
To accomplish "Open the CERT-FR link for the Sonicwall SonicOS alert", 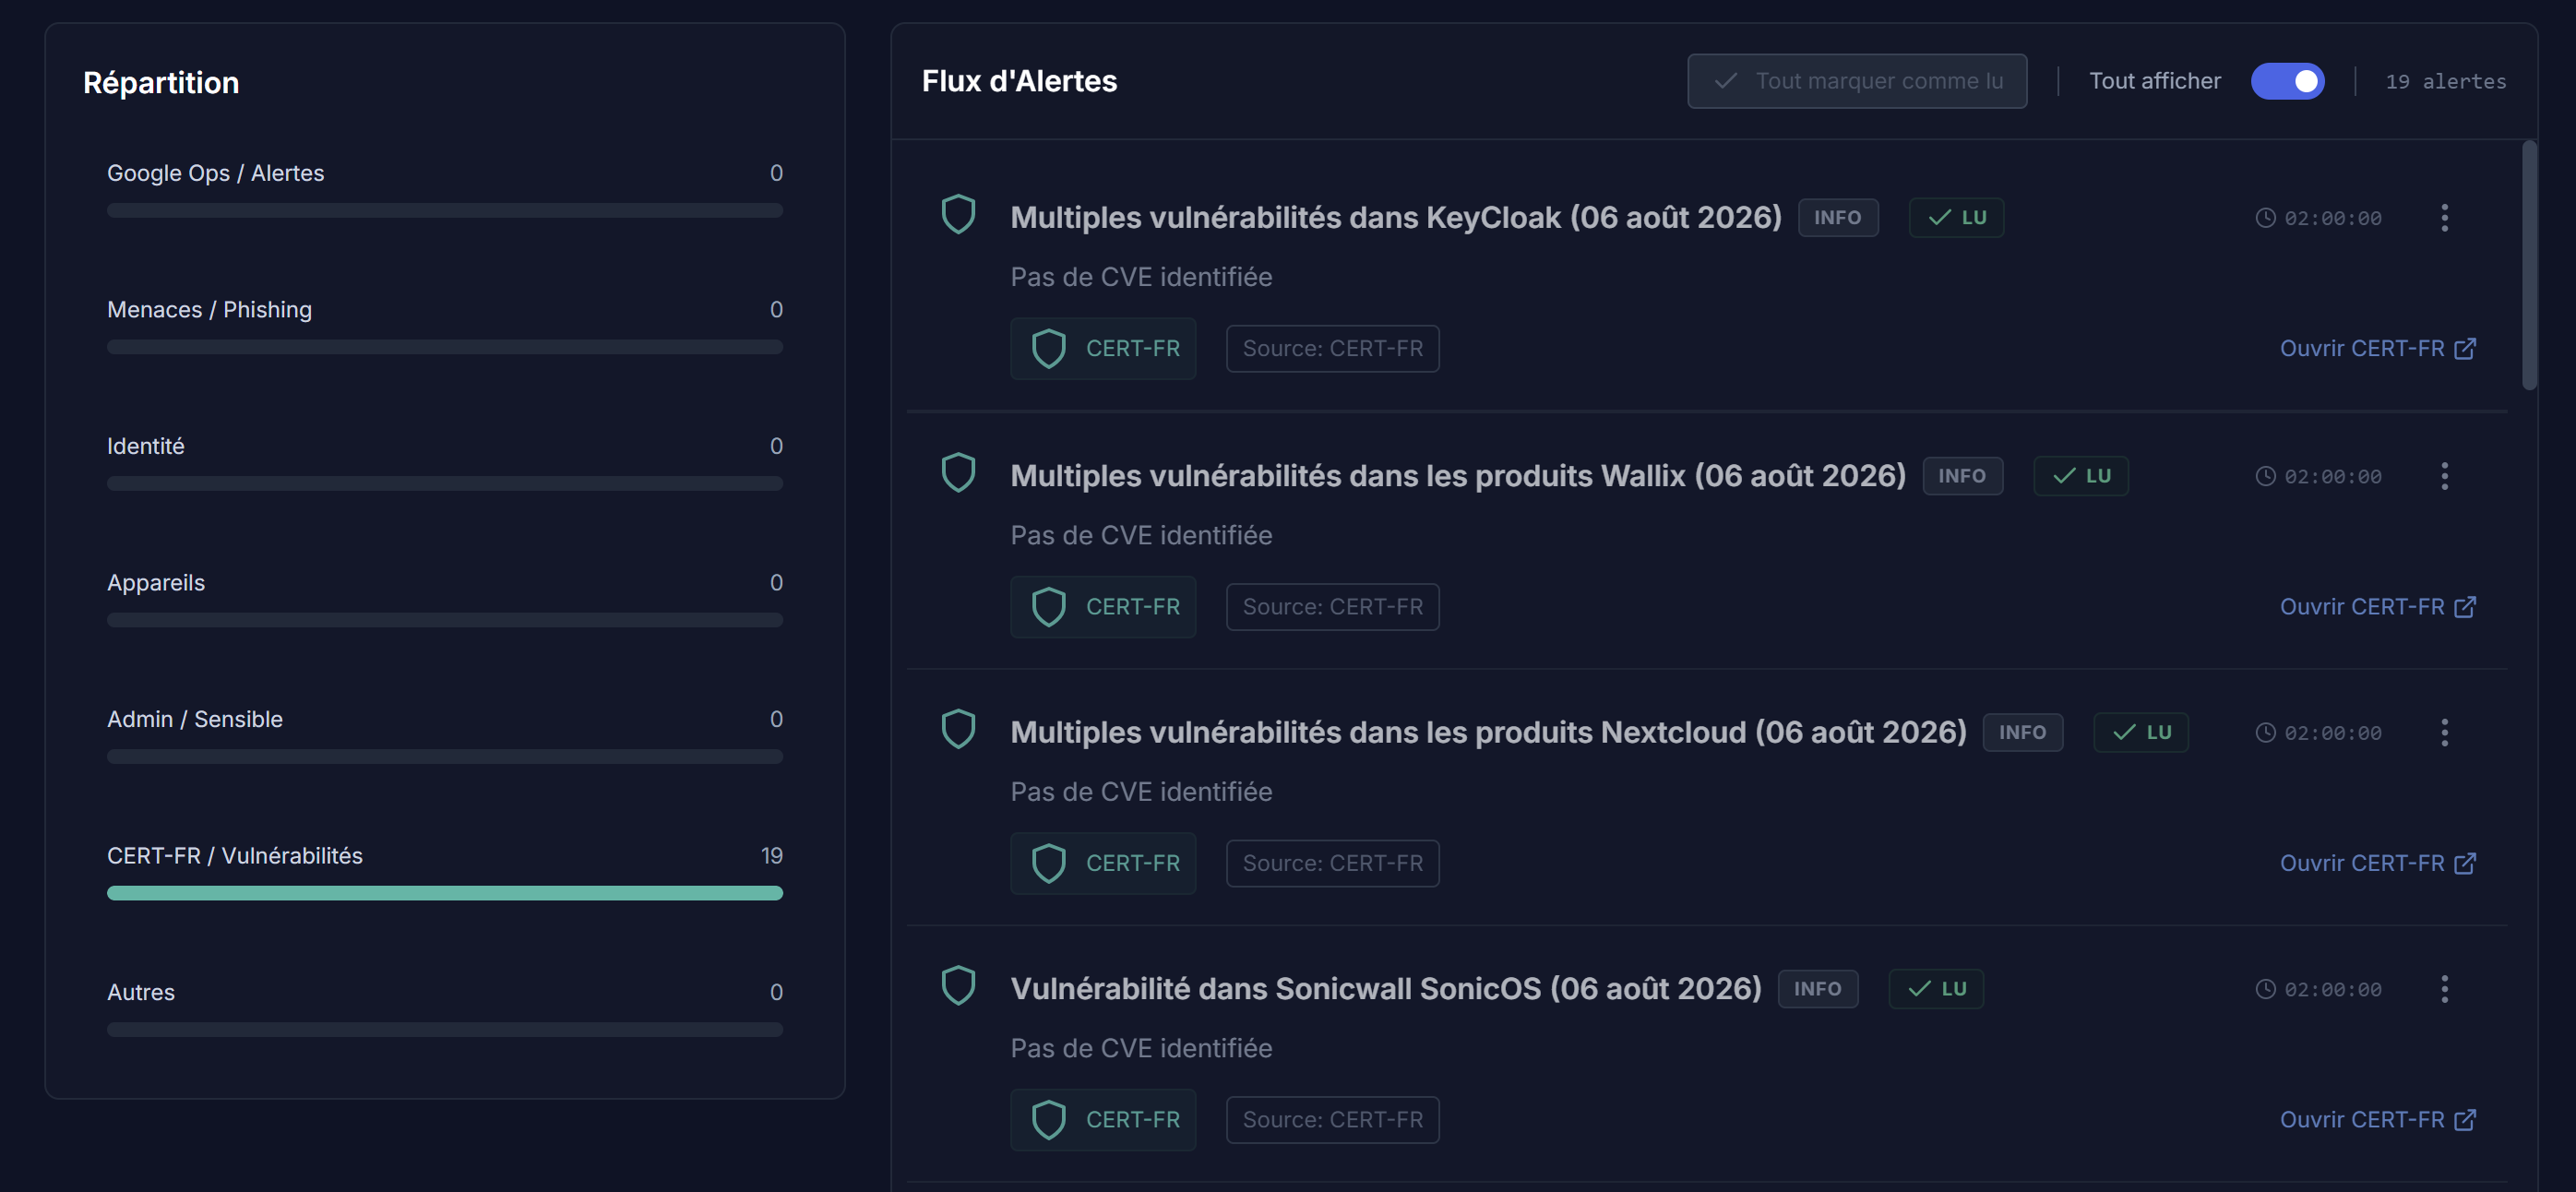I will [2377, 1119].
